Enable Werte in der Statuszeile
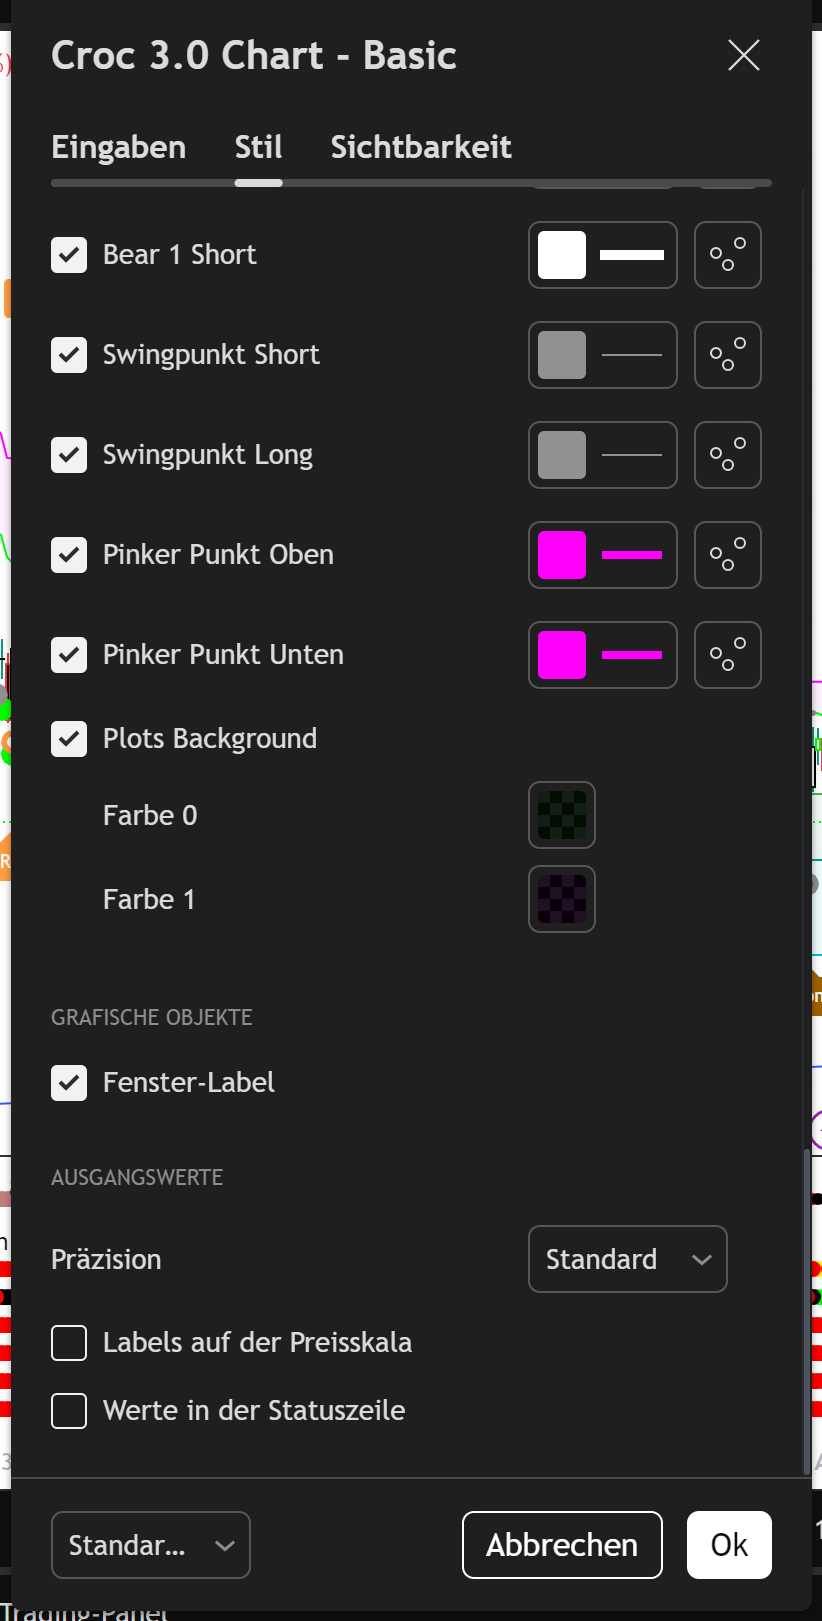822x1621 pixels. 69,1411
